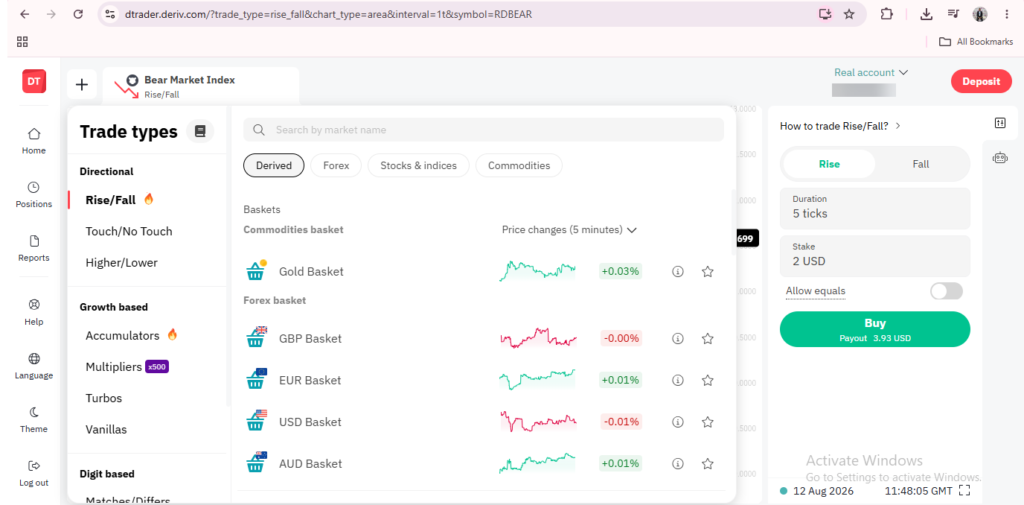
Task: Select the Derived market tab
Action: 274,165
